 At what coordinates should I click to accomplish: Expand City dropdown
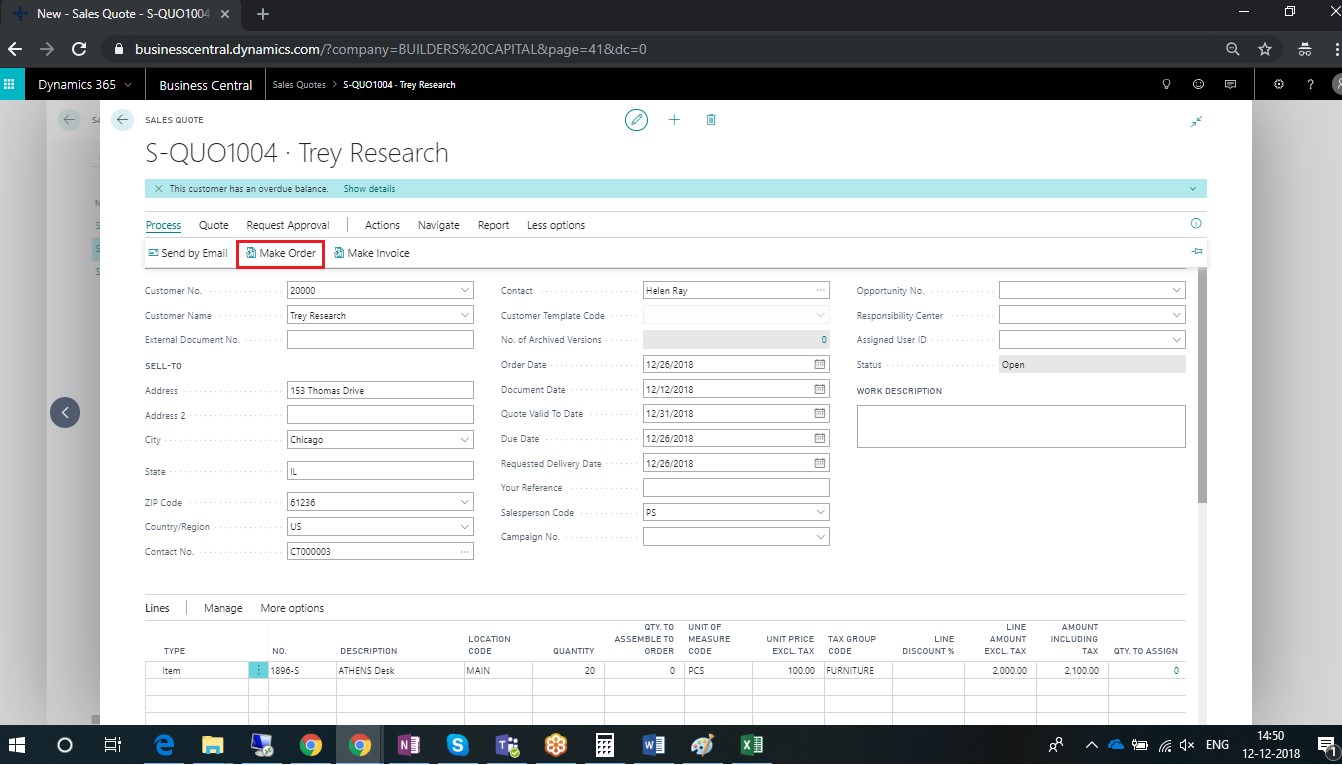pyautogui.click(x=464, y=439)
